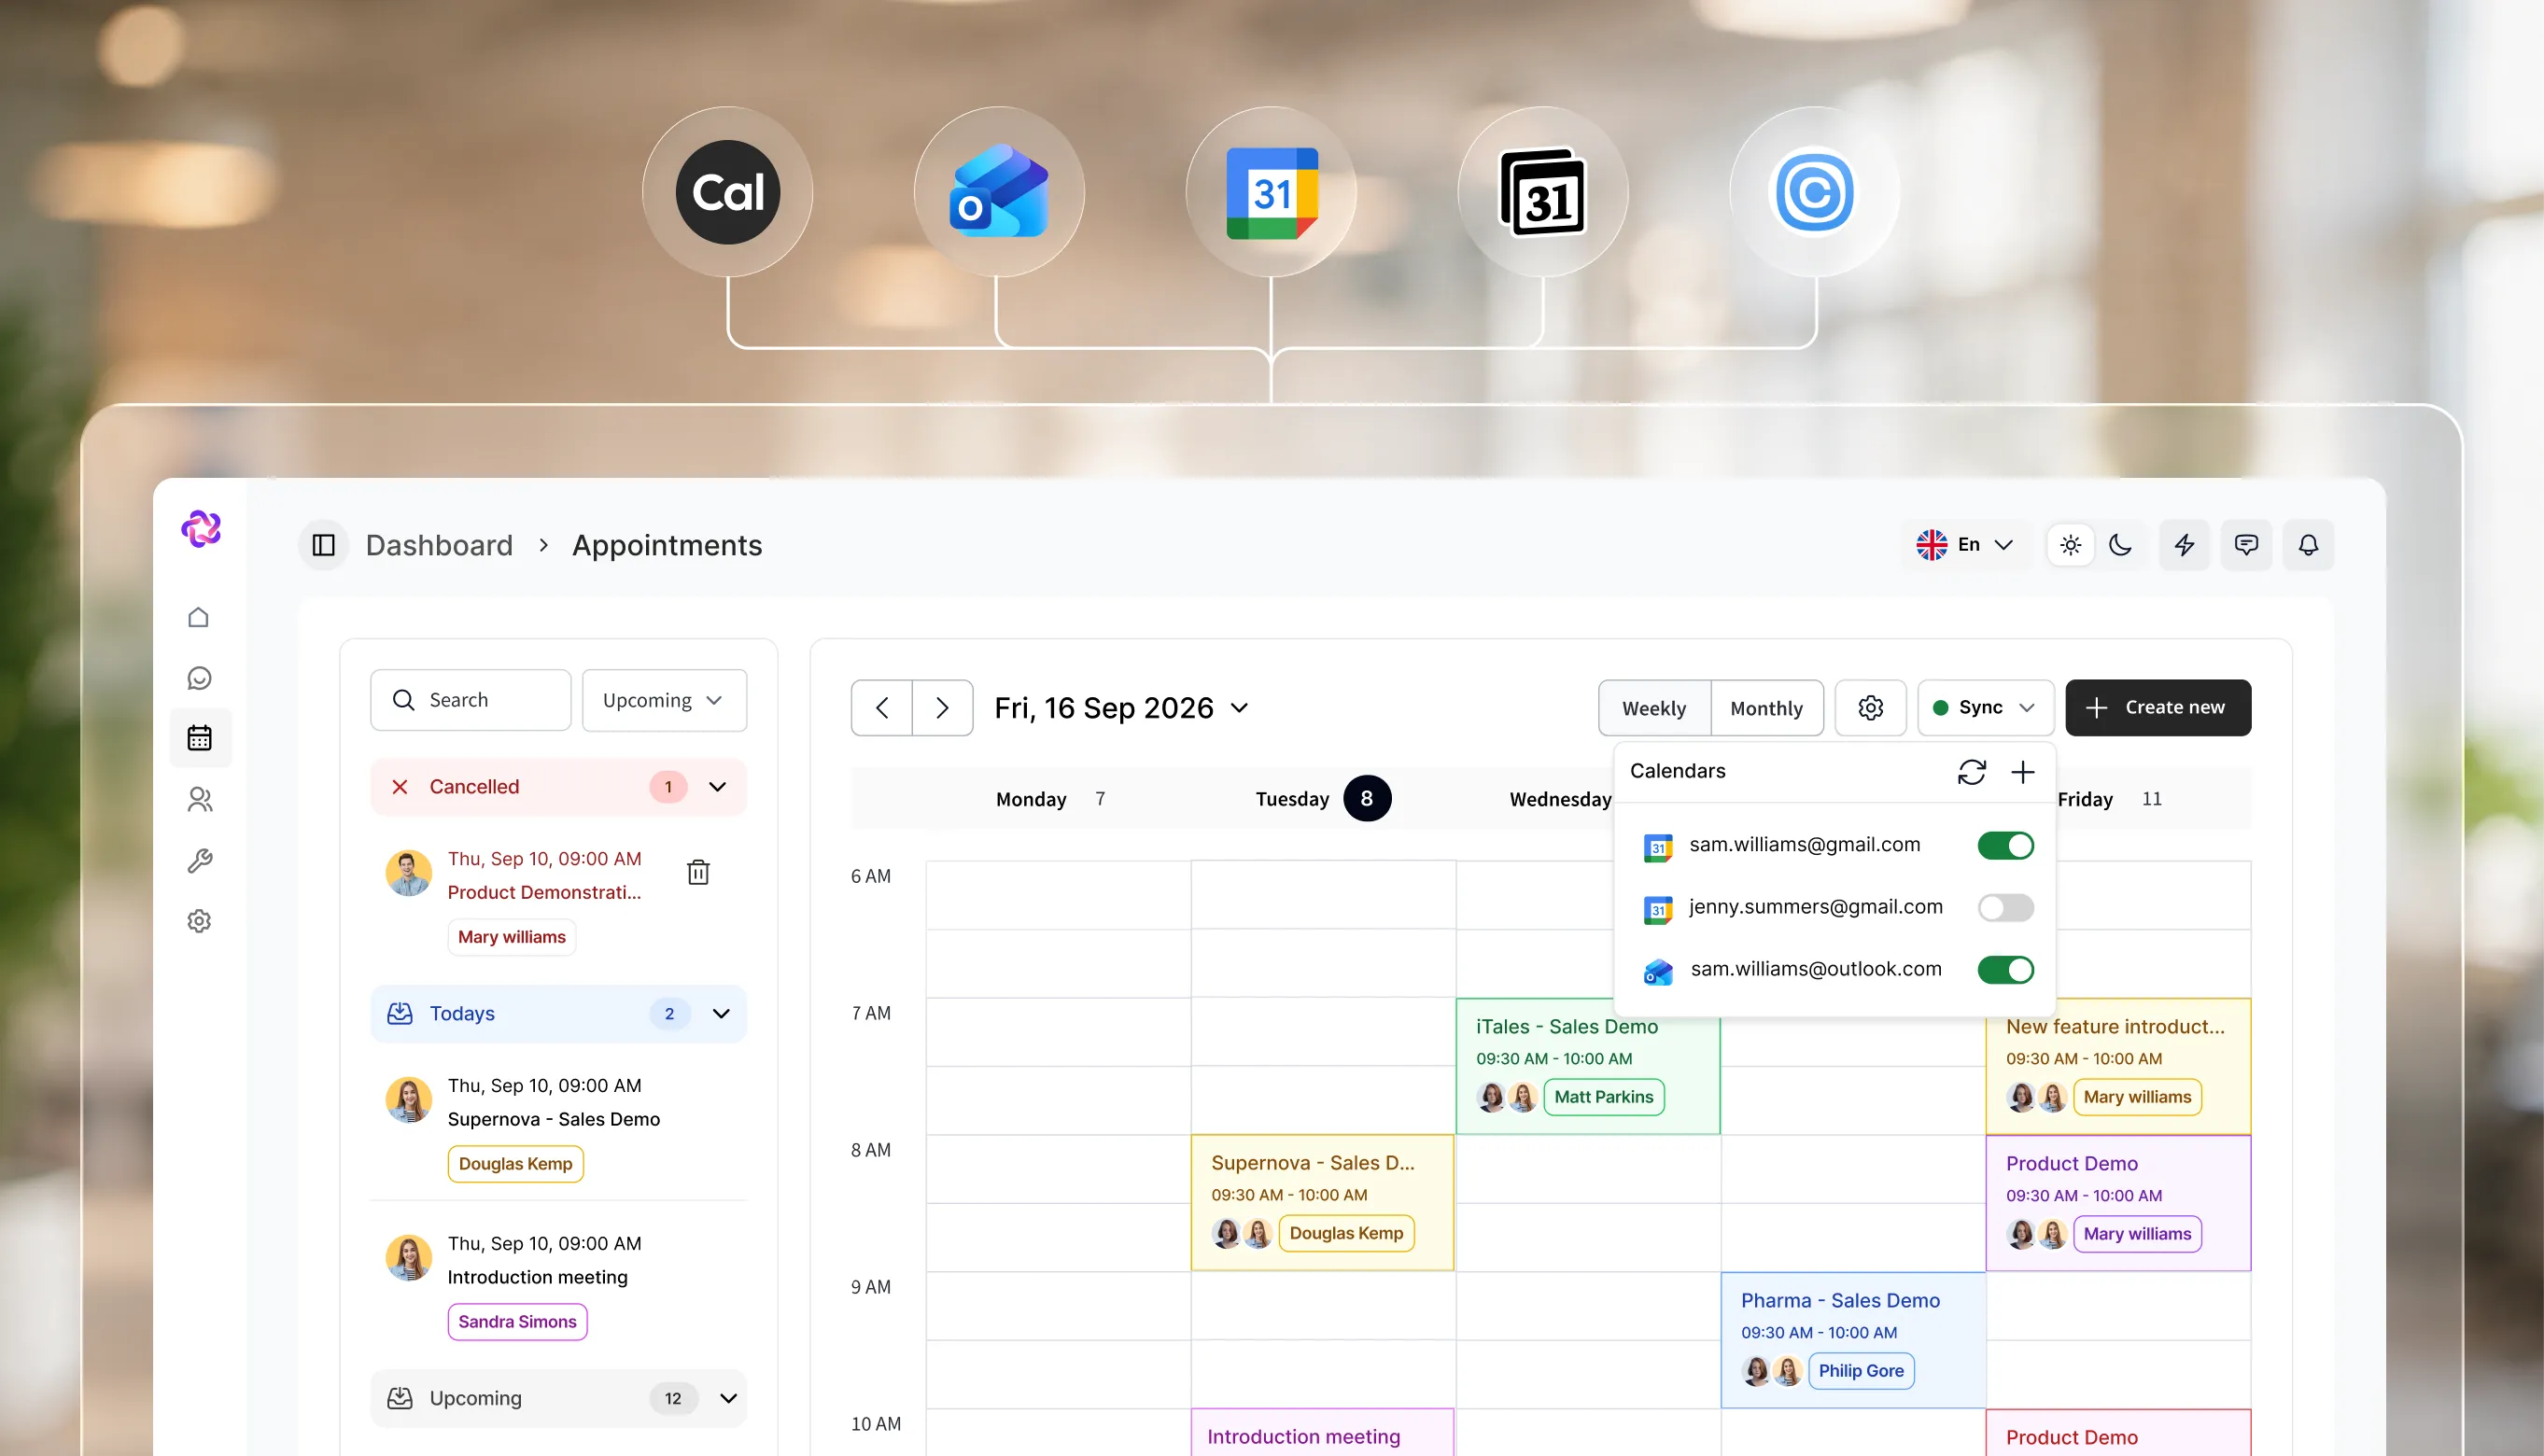Switch to the Weekly view
This screenshot has height=1456, width=2544.
(1654, 708)
